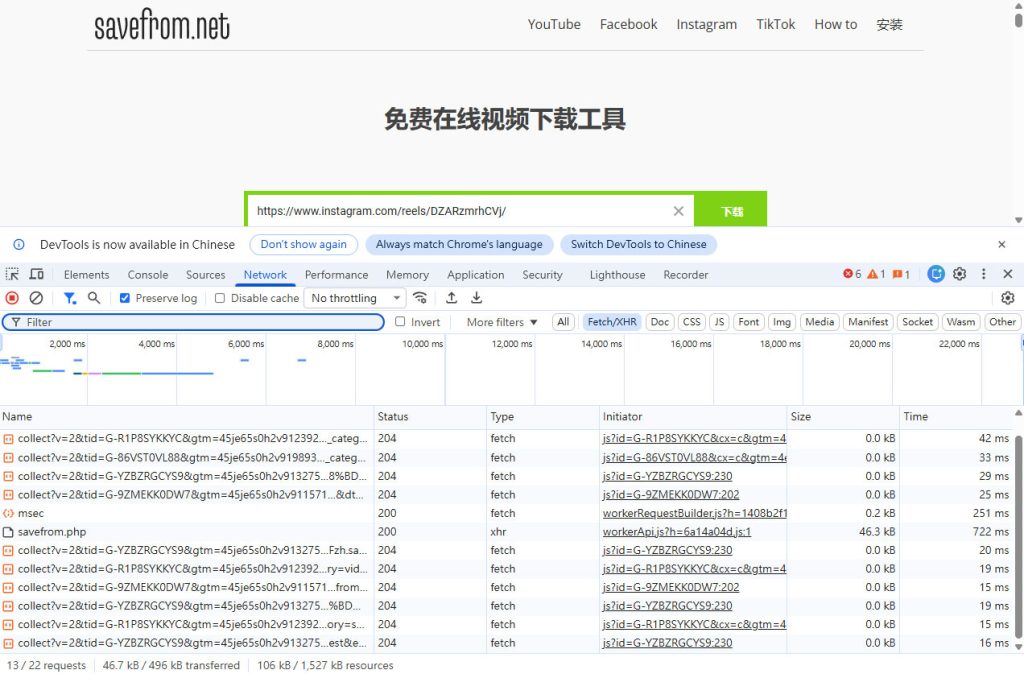Image resolution: width=1024 pixels, height=674 pixels.
Task: Clear the Instagram URL input
Action: tap(679, 211)
